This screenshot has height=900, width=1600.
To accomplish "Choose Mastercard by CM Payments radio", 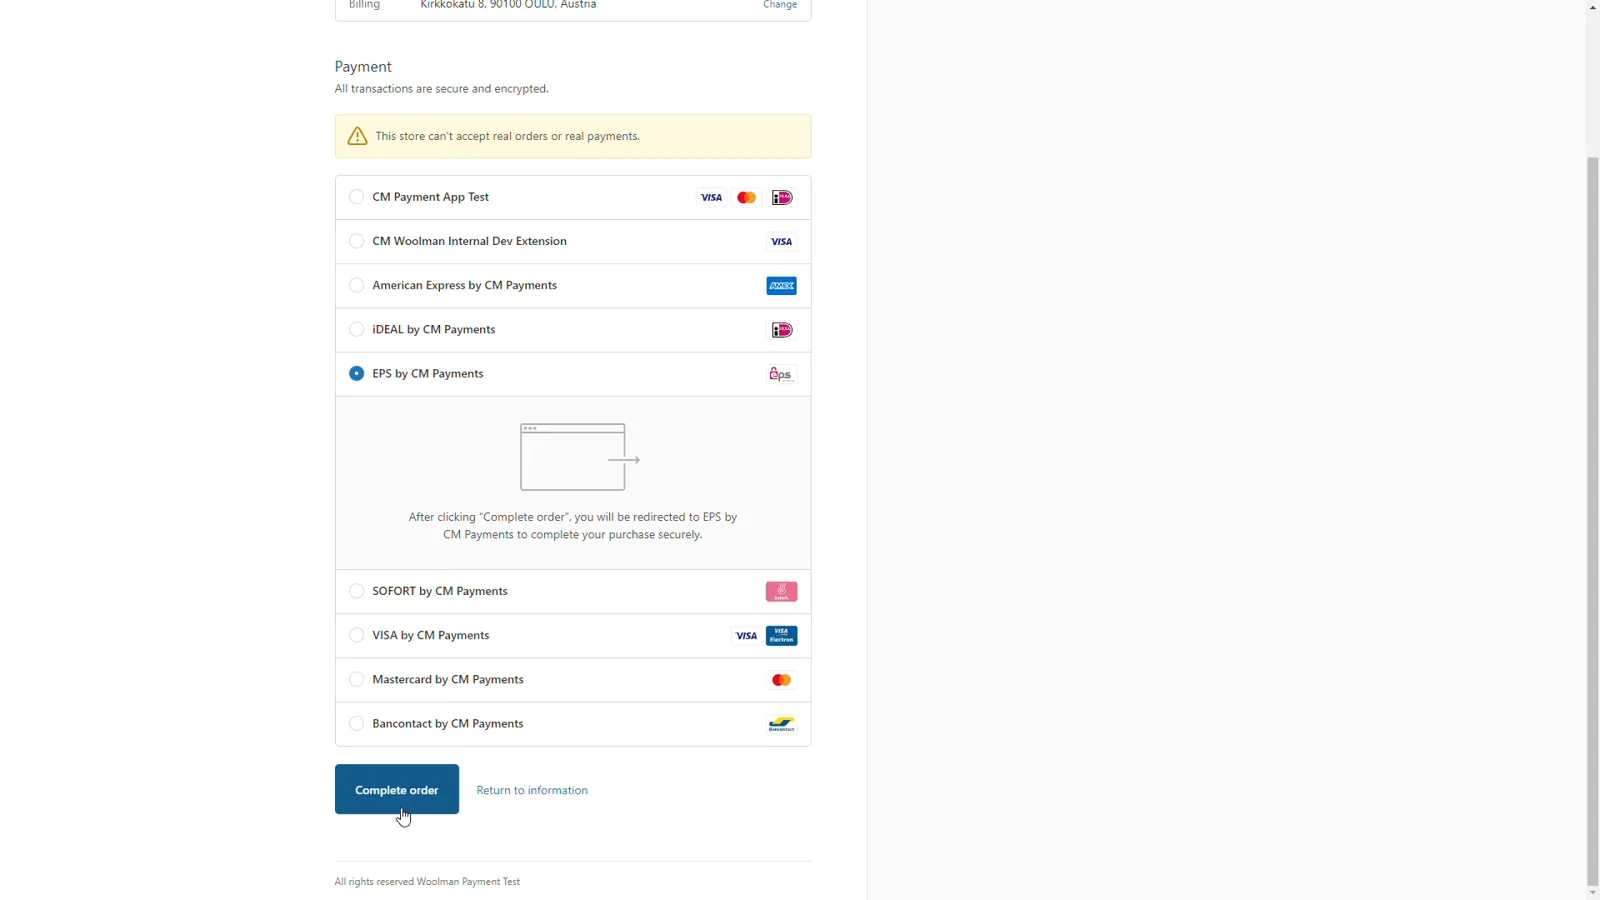I will (356, 679).
